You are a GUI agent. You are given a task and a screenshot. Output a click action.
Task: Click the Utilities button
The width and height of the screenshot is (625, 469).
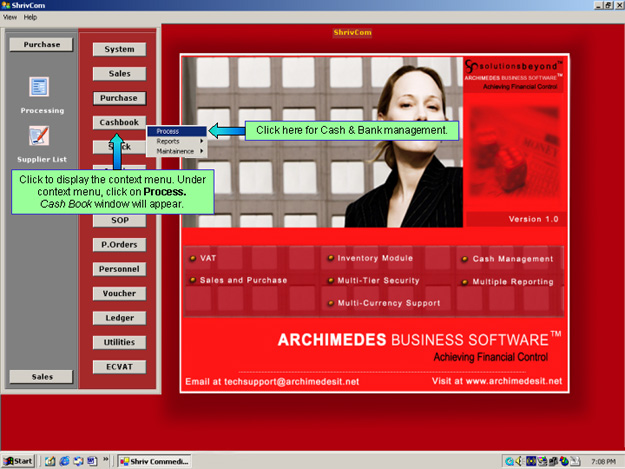coord(119,342)
